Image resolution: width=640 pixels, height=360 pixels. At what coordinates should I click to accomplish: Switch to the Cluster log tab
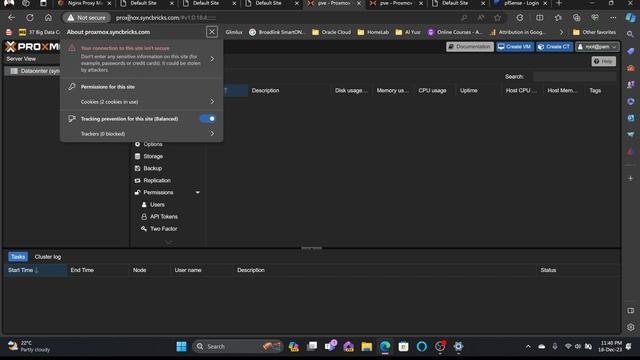[48, 257]
